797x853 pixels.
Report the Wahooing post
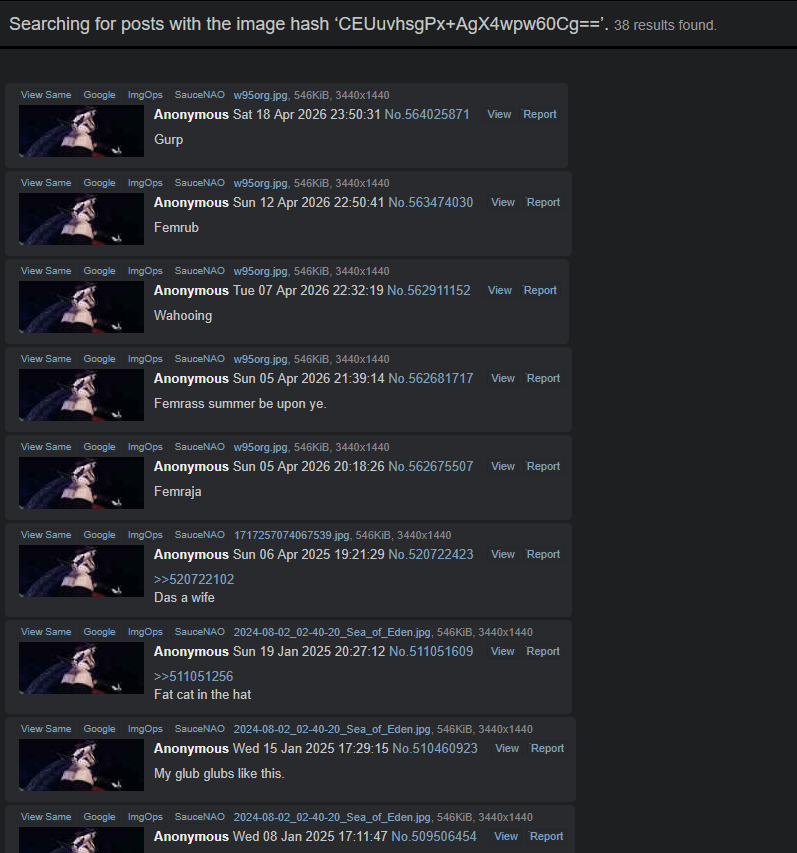tap(540, 290)
